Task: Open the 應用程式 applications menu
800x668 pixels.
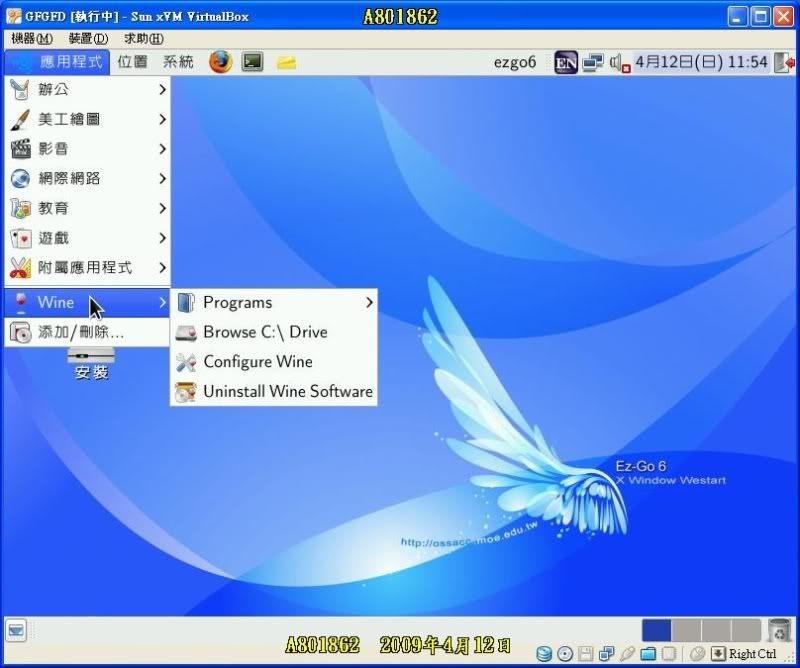Action: [57, 62]
